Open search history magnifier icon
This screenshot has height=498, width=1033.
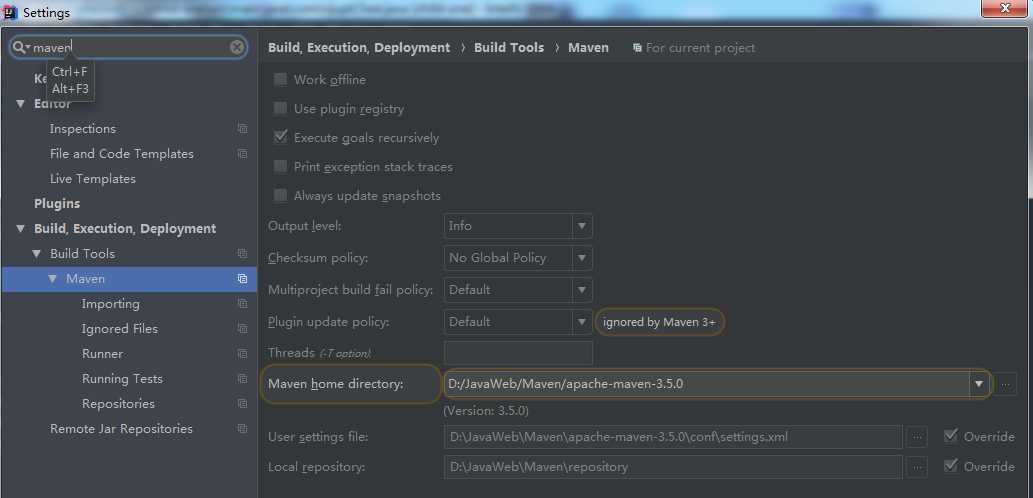coord(21,47)
